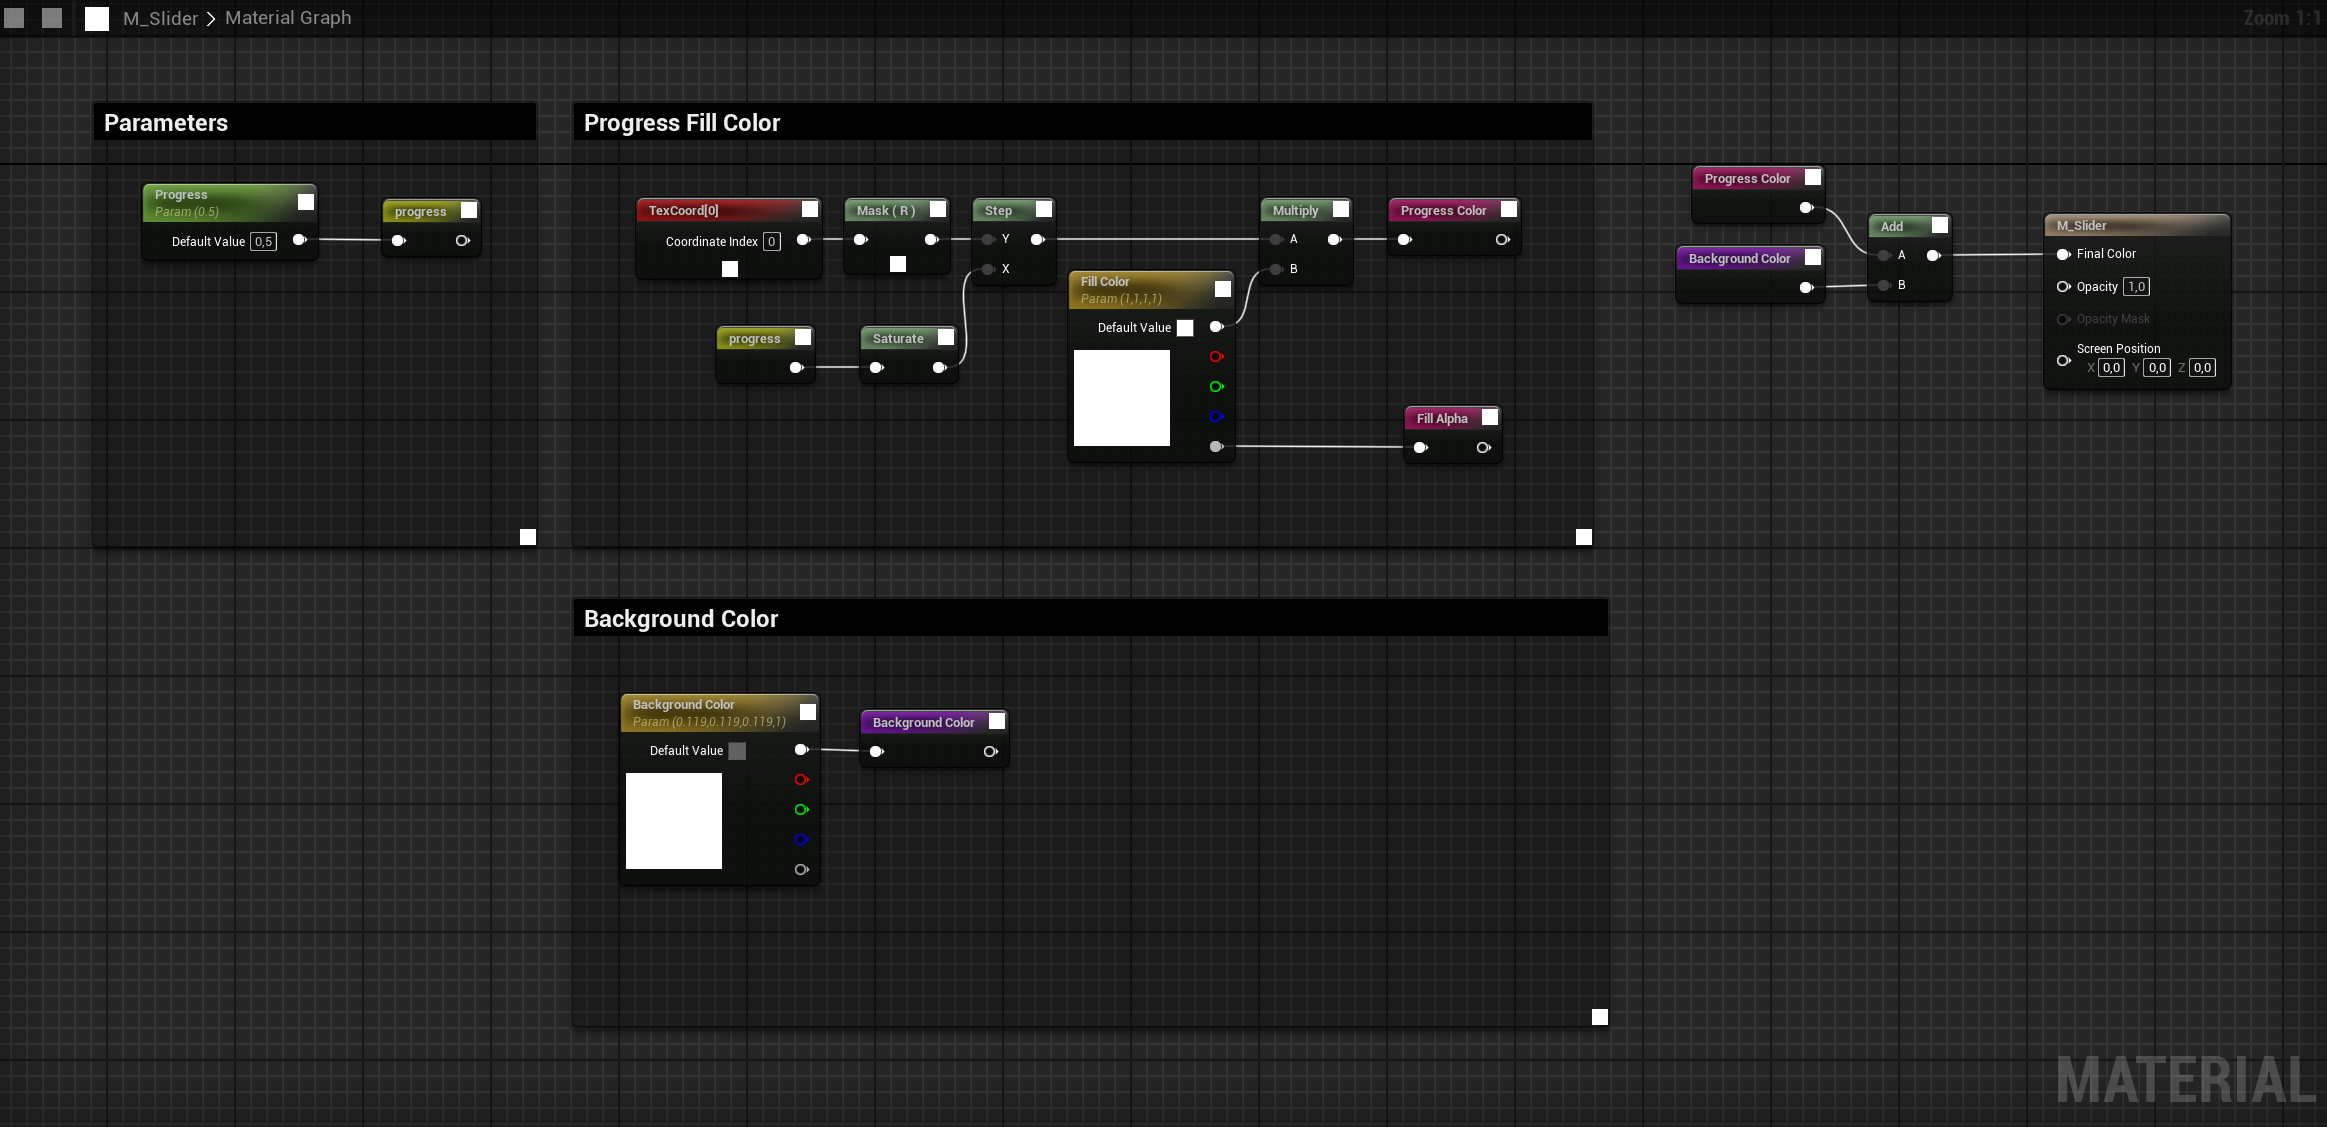Collapse the Progress scalar parameter node
This screenshot has height=1127, width=2327.
pyautogui.click(x=306, y=202)
